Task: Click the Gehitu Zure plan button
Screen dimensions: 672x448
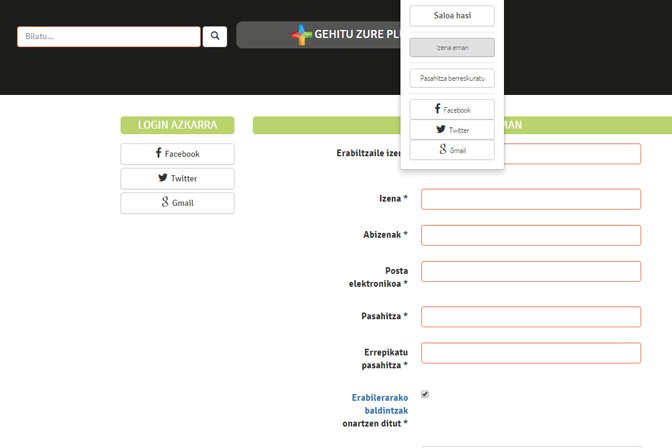Action: (318, 35)
